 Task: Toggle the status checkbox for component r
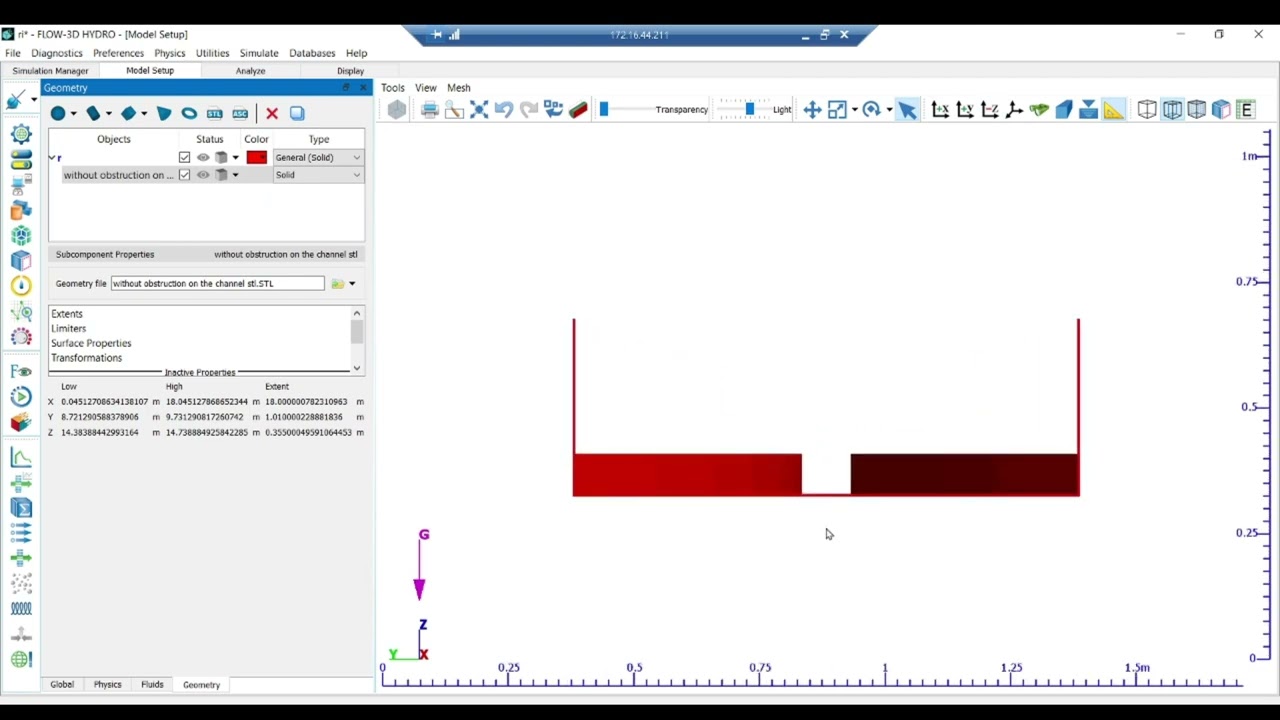point(184,158)
